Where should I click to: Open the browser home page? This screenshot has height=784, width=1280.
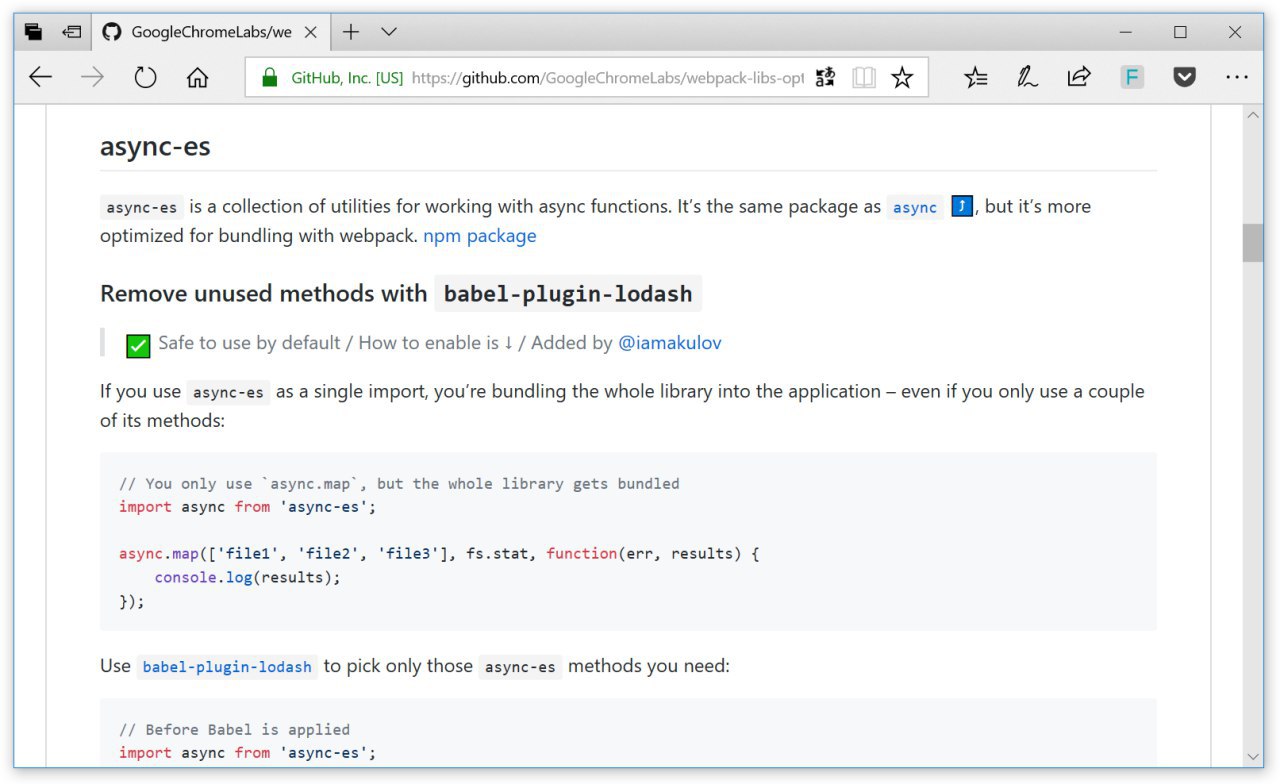(x=198, y=77)
